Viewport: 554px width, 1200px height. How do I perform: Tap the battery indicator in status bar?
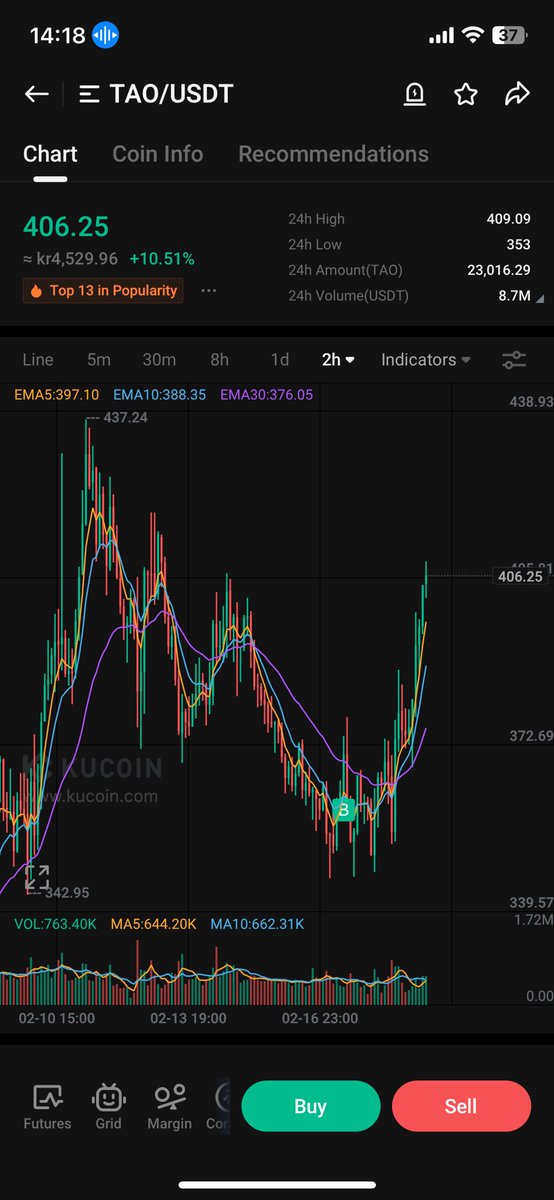coord(509,36)
